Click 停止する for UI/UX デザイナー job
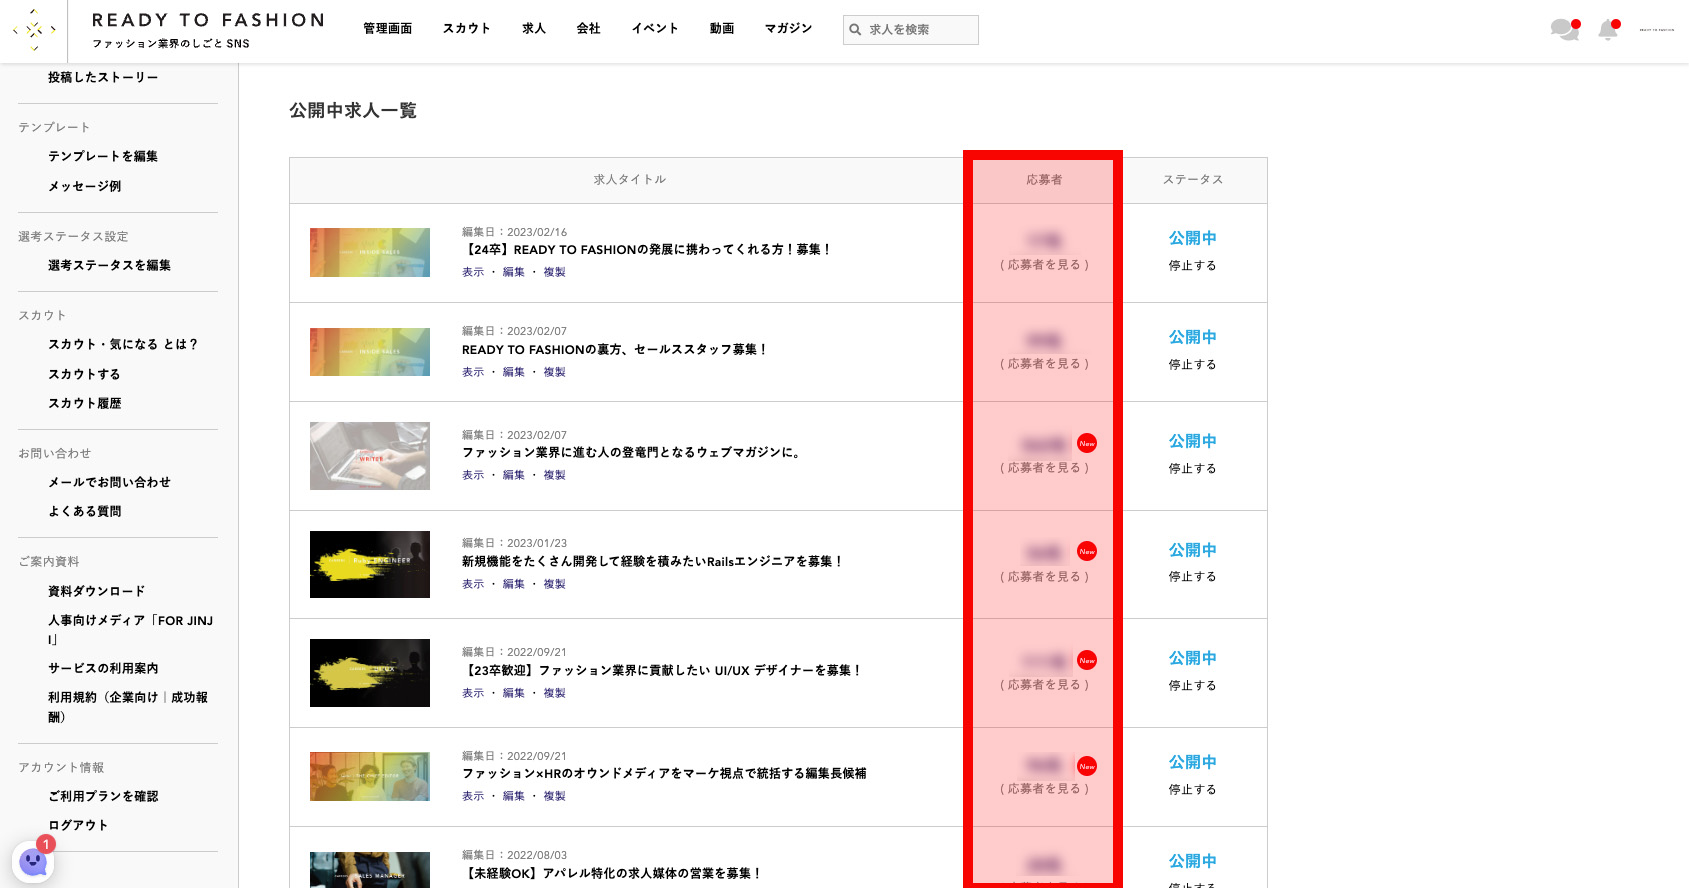The width and height of the screenshot is (1689, 888). pos(1193,686)
